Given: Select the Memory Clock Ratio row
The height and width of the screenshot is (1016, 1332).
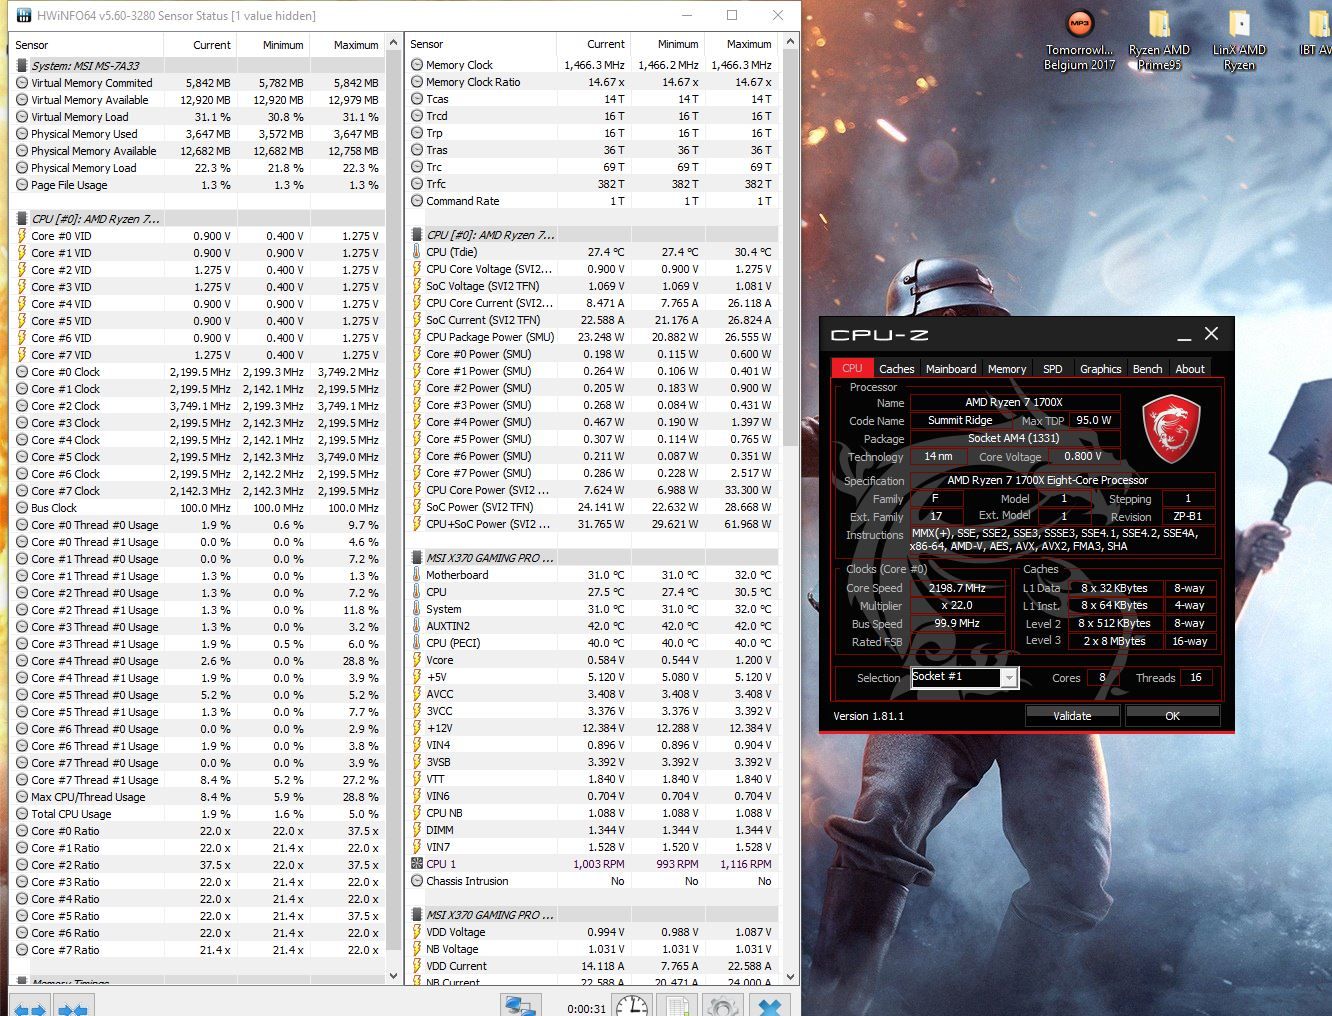Looking at the screenshot, I should point(592,82).
